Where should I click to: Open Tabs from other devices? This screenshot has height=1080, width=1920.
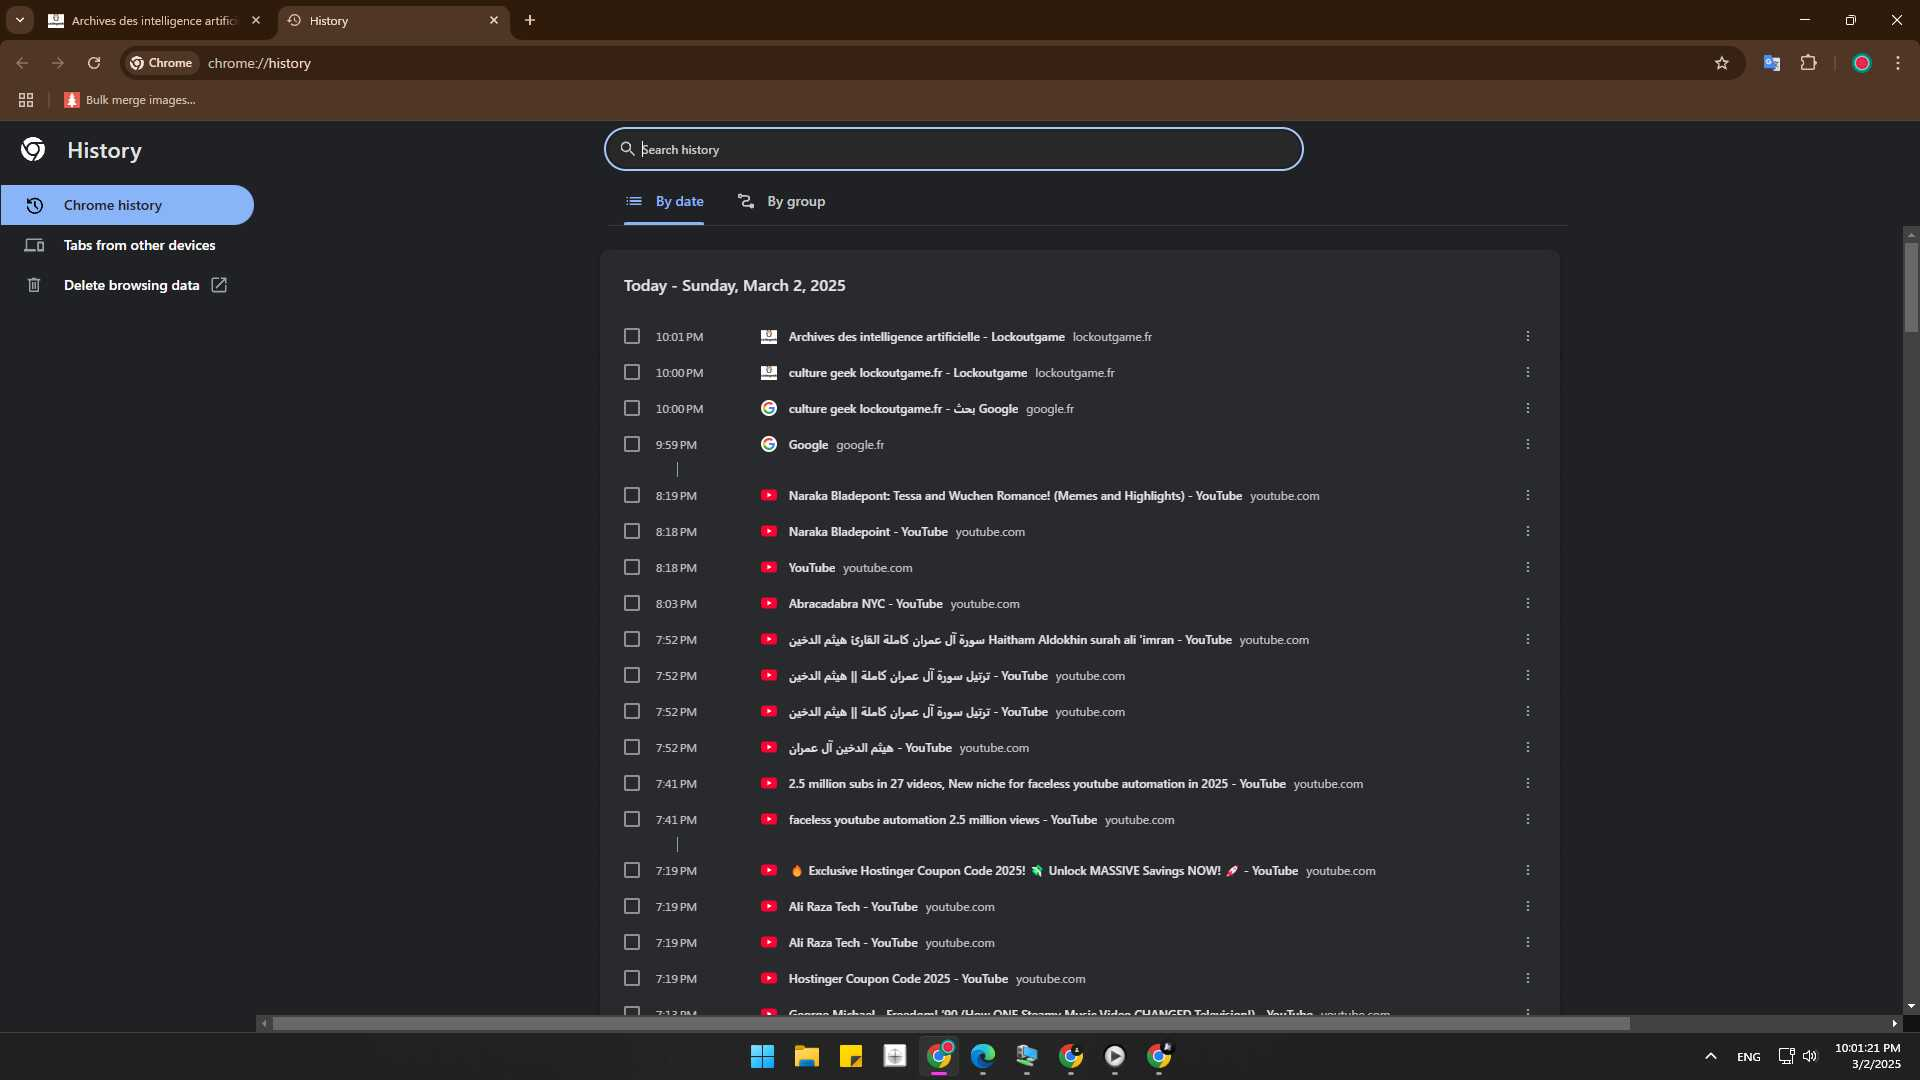click(x=127, y=245)
